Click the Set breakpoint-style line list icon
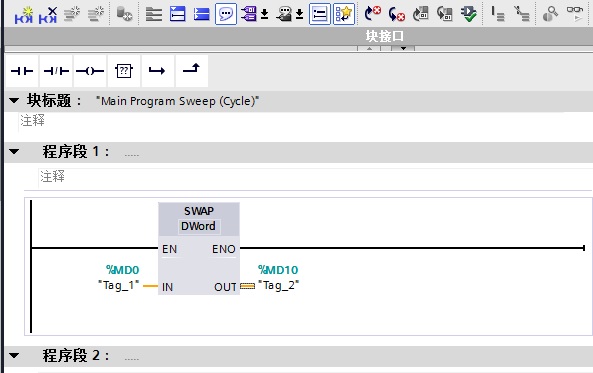 [498, 14]
